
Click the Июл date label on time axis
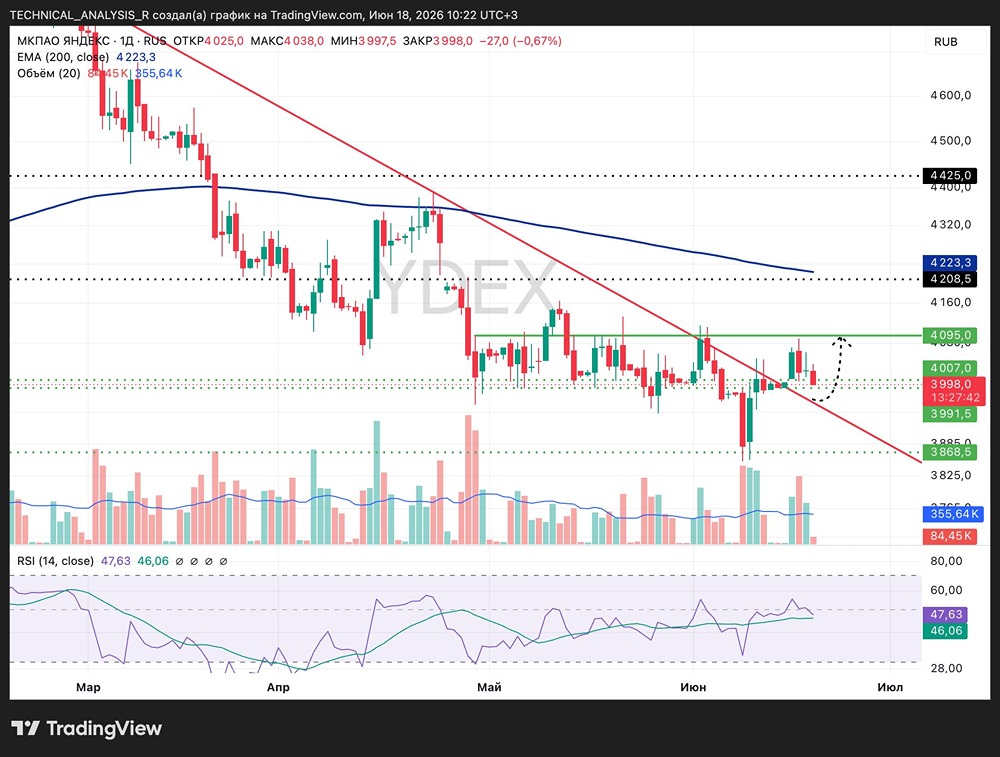pyautogui.click(x=890, y=687)
